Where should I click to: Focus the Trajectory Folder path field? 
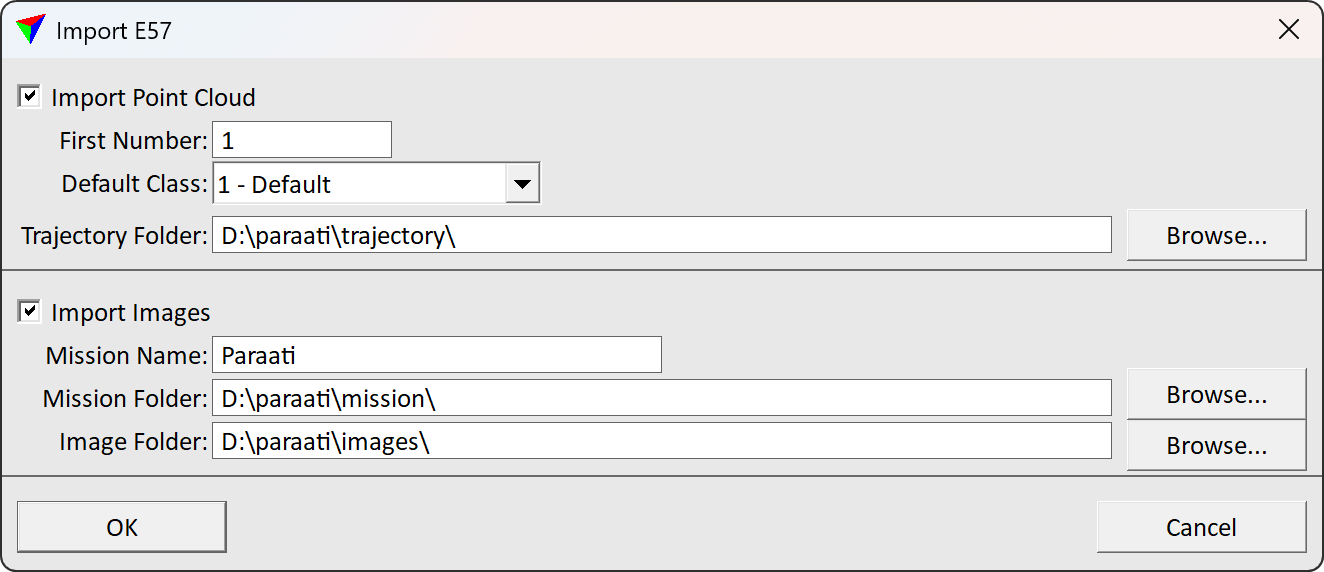pos(661,236)
